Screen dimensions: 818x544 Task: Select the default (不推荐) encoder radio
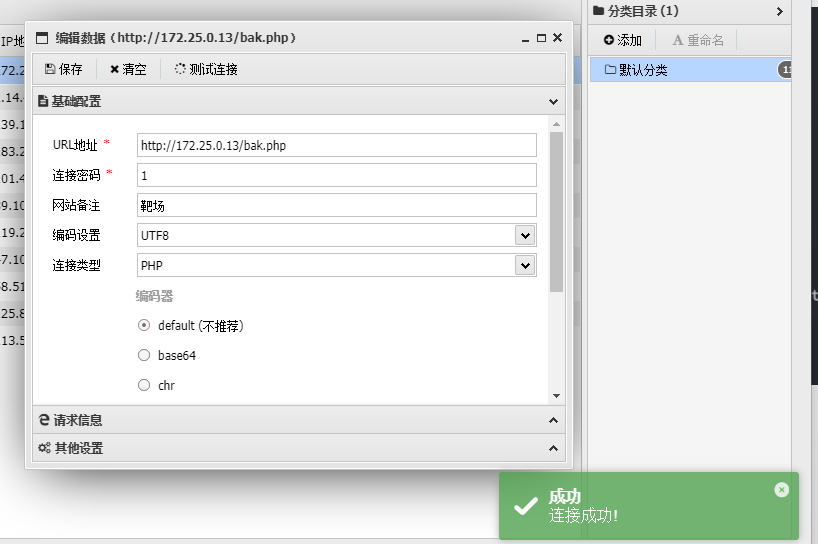coord(144,325)
